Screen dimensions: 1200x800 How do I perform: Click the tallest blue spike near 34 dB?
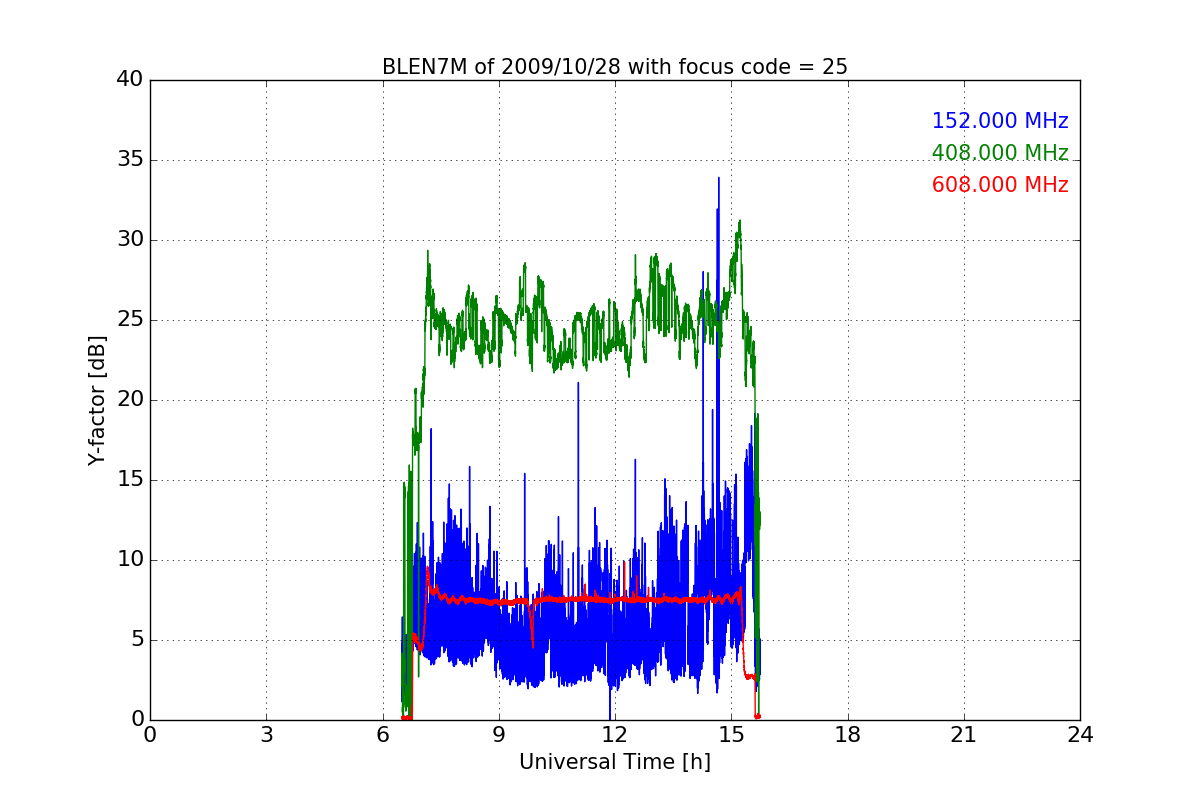pyautogui.click(x=718, y=180)
